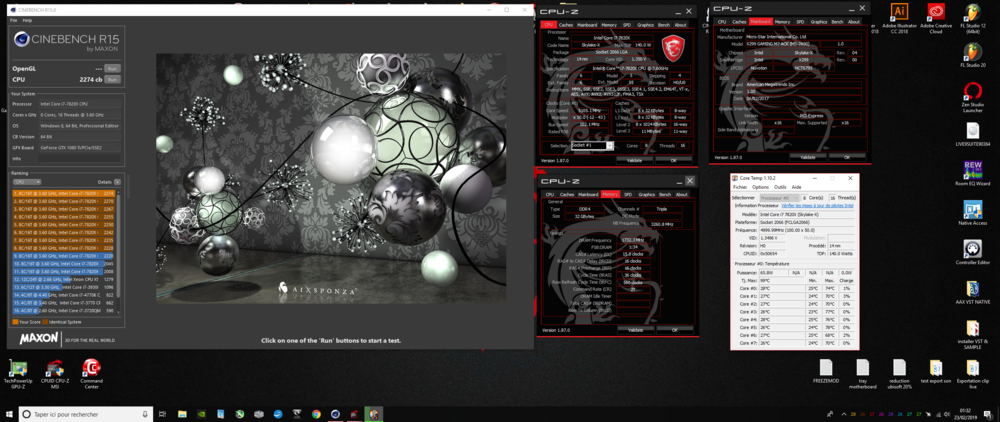Open Native Access desktop icon
Viewport: 1000px width, 422px height.
coord(972,212)
